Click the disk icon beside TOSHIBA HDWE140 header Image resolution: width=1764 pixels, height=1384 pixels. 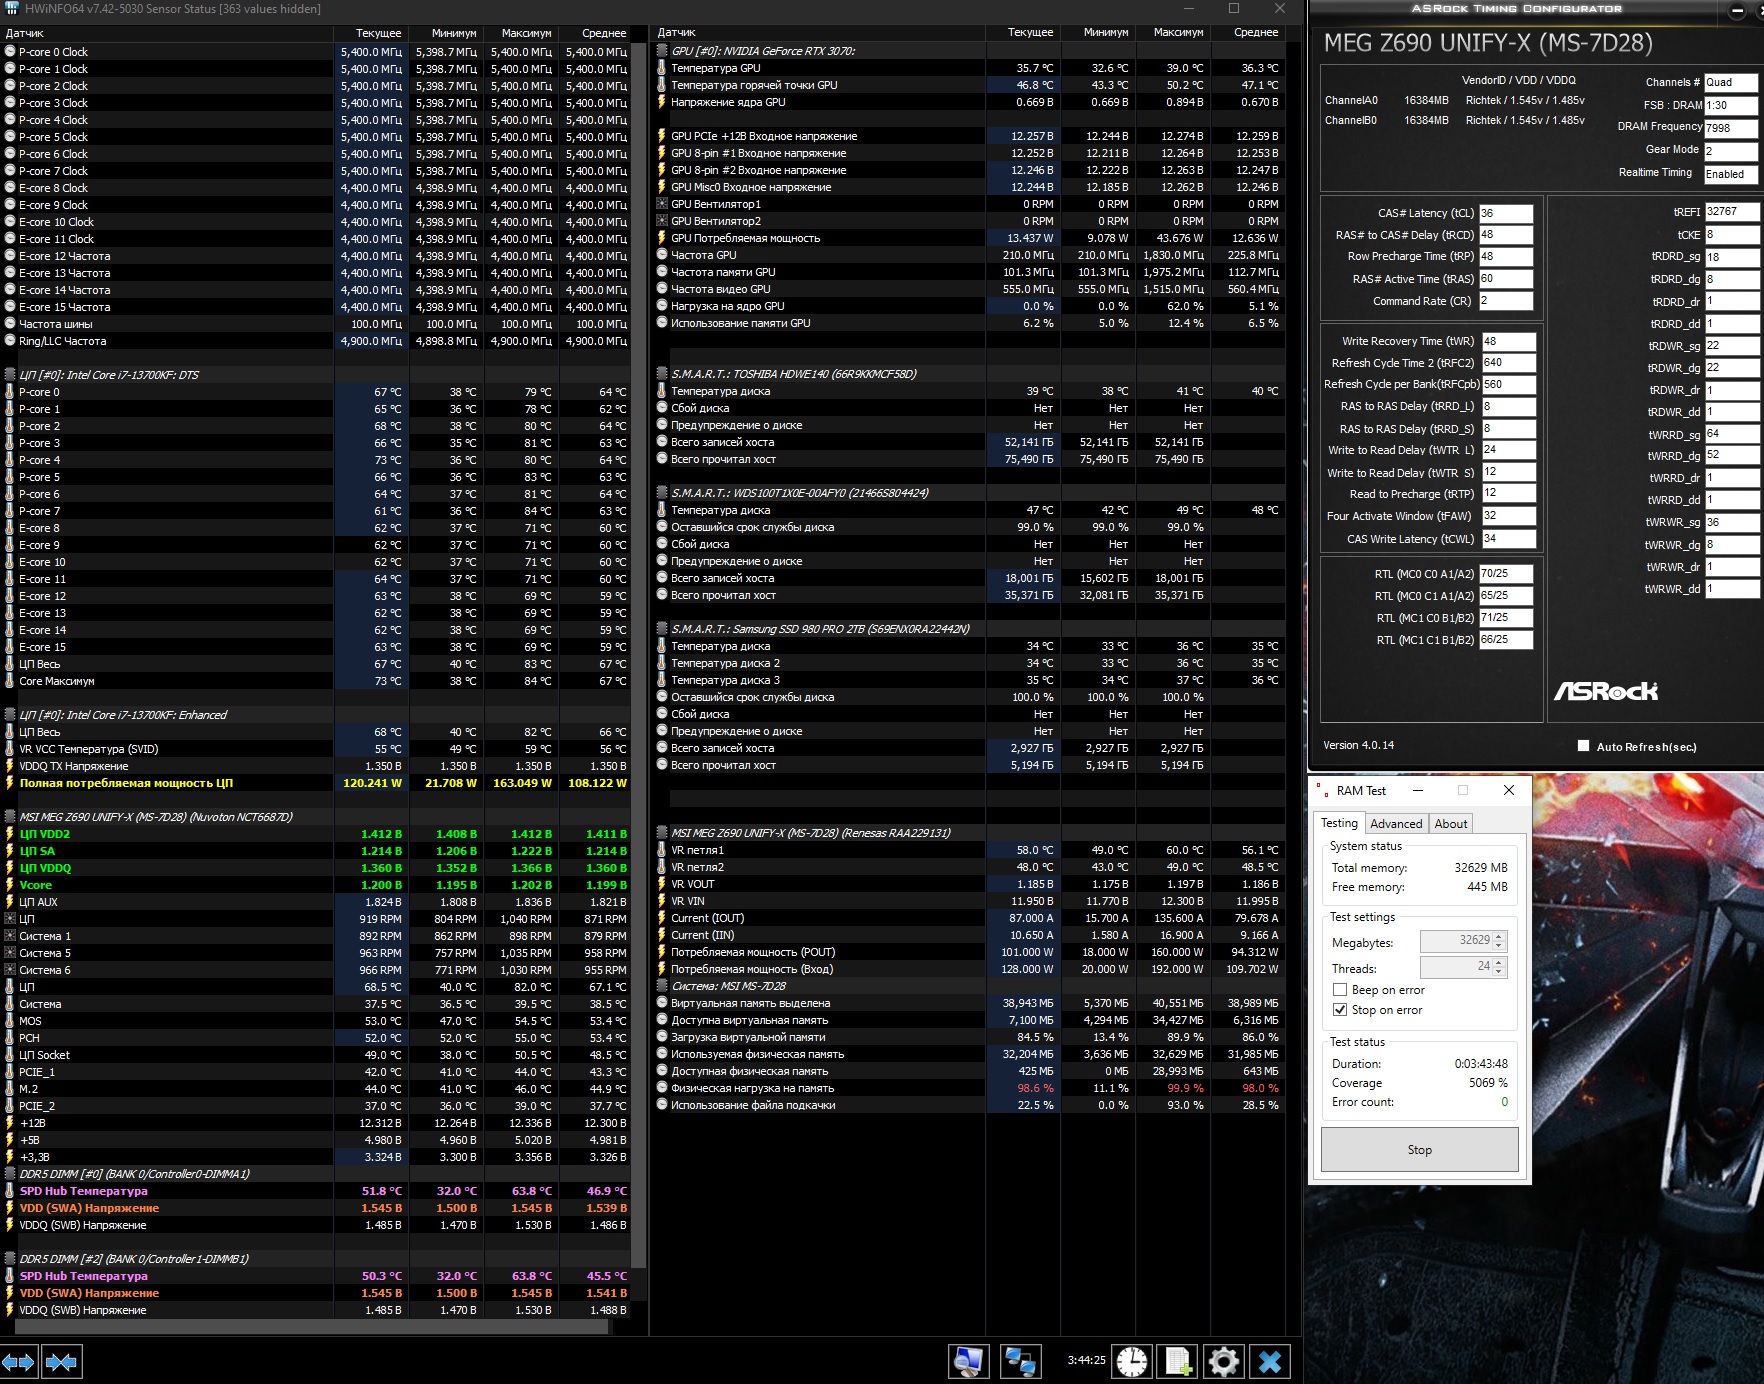[662, 374]
